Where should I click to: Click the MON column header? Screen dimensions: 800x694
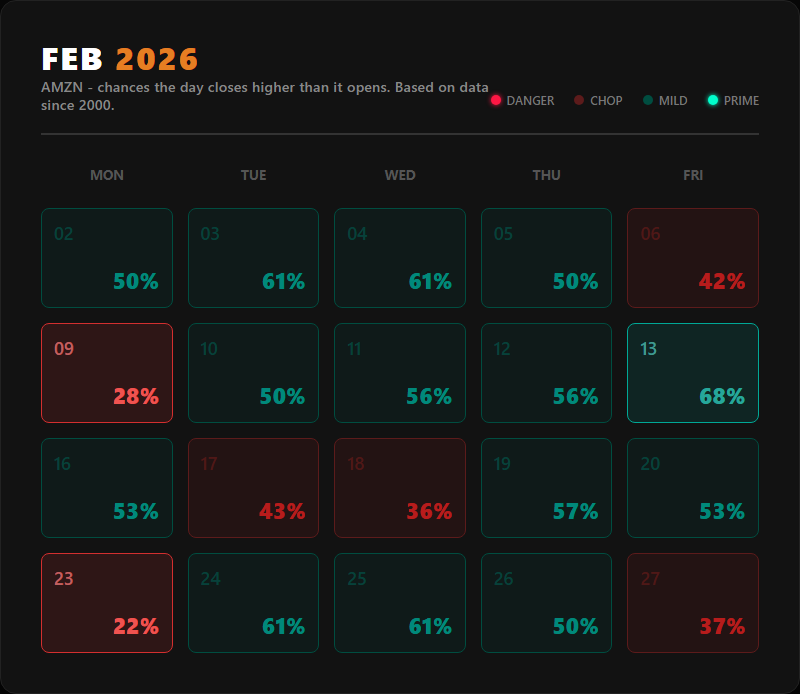tap(107, 175)
